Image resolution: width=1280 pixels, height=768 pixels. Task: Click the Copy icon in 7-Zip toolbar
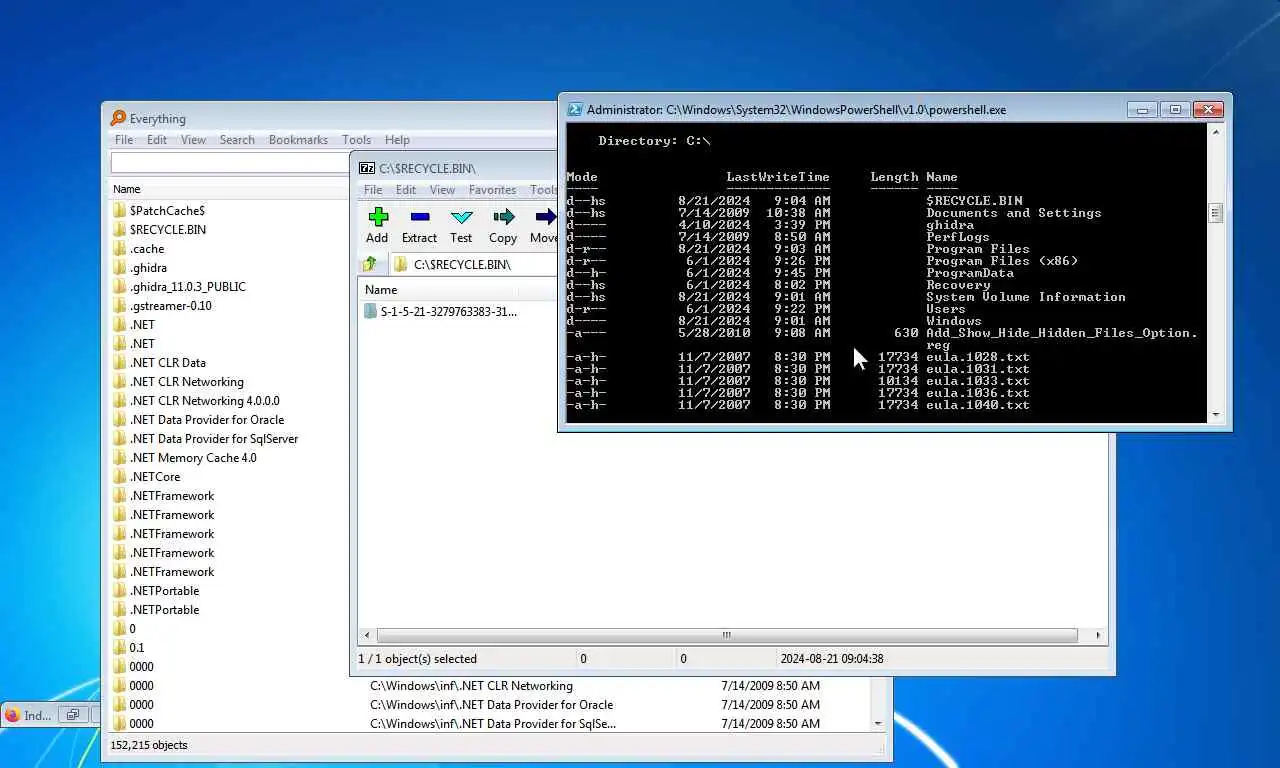click(x=503, y=217)
